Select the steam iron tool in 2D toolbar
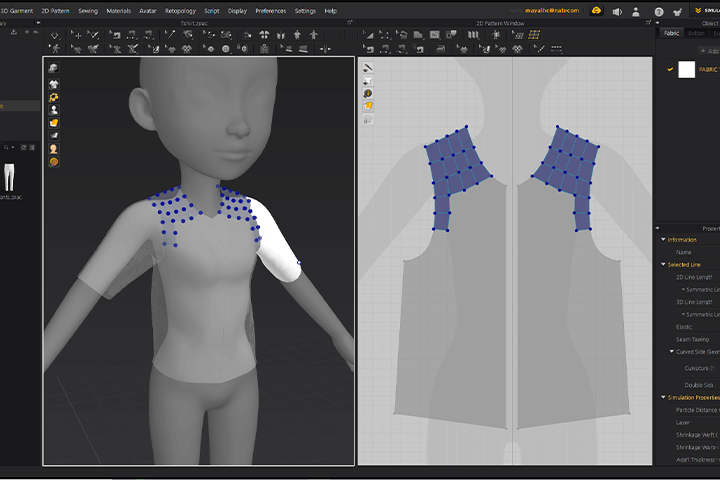Image resolution: width=720 pixels, height=480 pixels. (x=440, y=49)
